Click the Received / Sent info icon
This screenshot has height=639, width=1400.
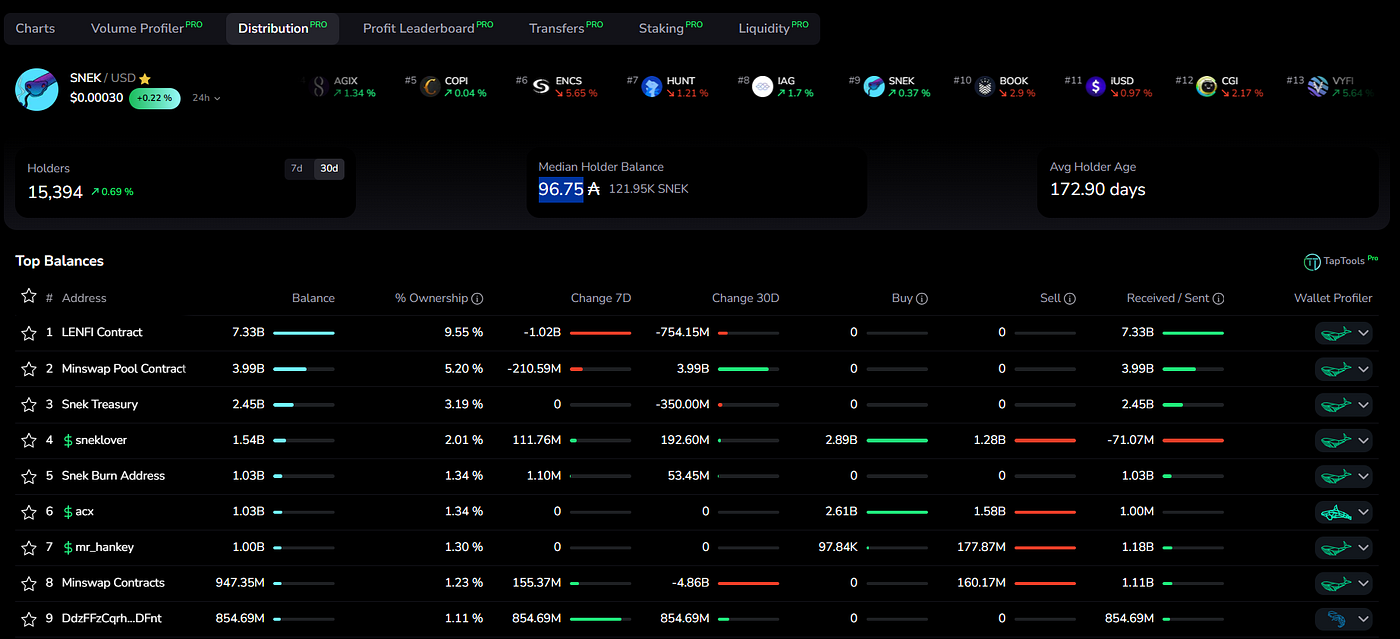click(1218, 298)
